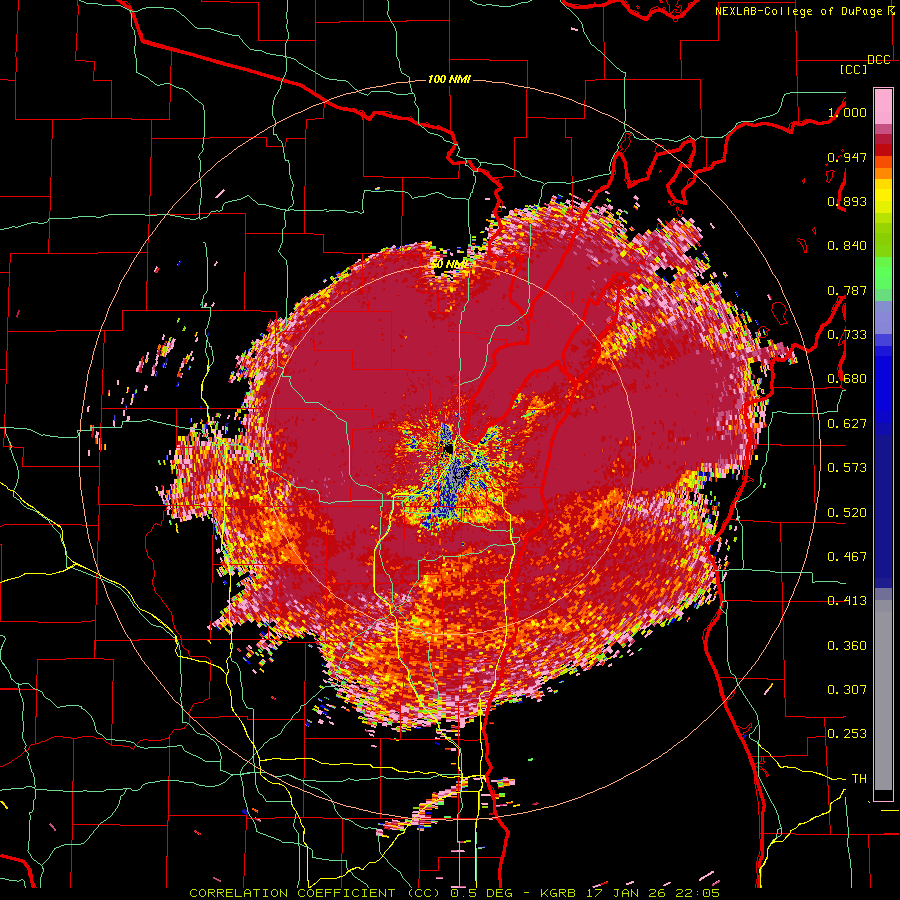Image resolution: width=900 pixels, height=900 pixels.
Task: Click the 0.893 legend value
Action: 847,201
